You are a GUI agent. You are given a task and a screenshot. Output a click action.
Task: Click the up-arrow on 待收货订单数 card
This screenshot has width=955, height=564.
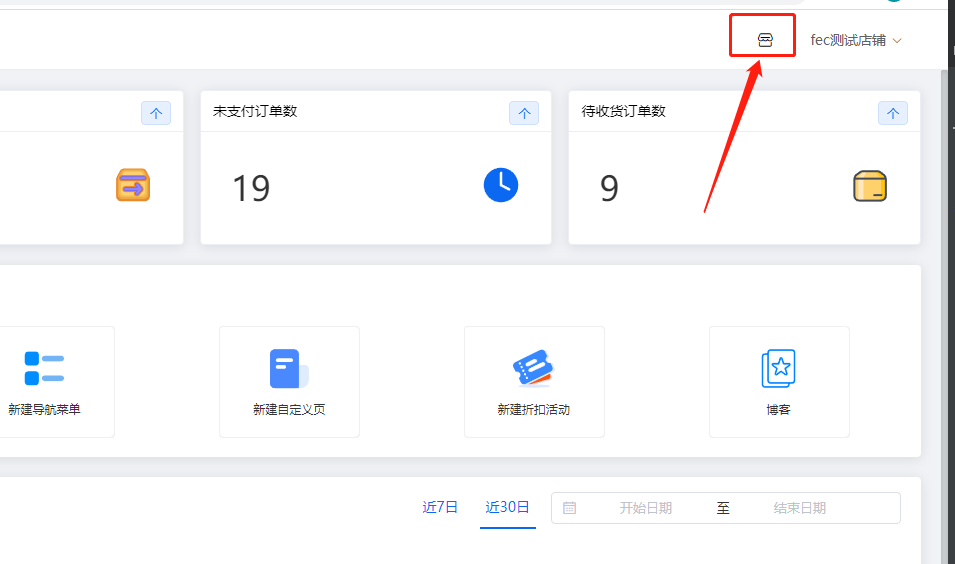[893, 113]
